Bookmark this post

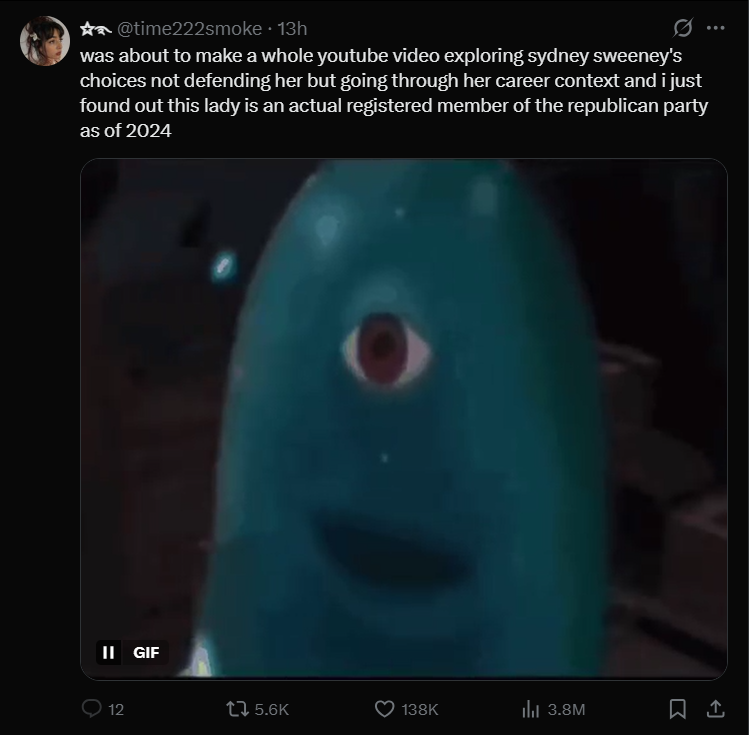point(677,709)
